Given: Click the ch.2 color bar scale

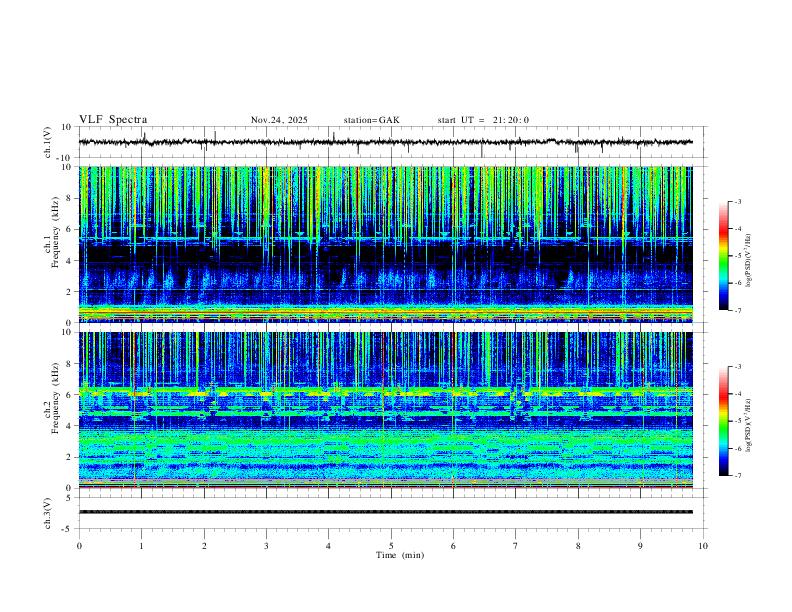Looking at the screenshot, I should click(723, 421).
